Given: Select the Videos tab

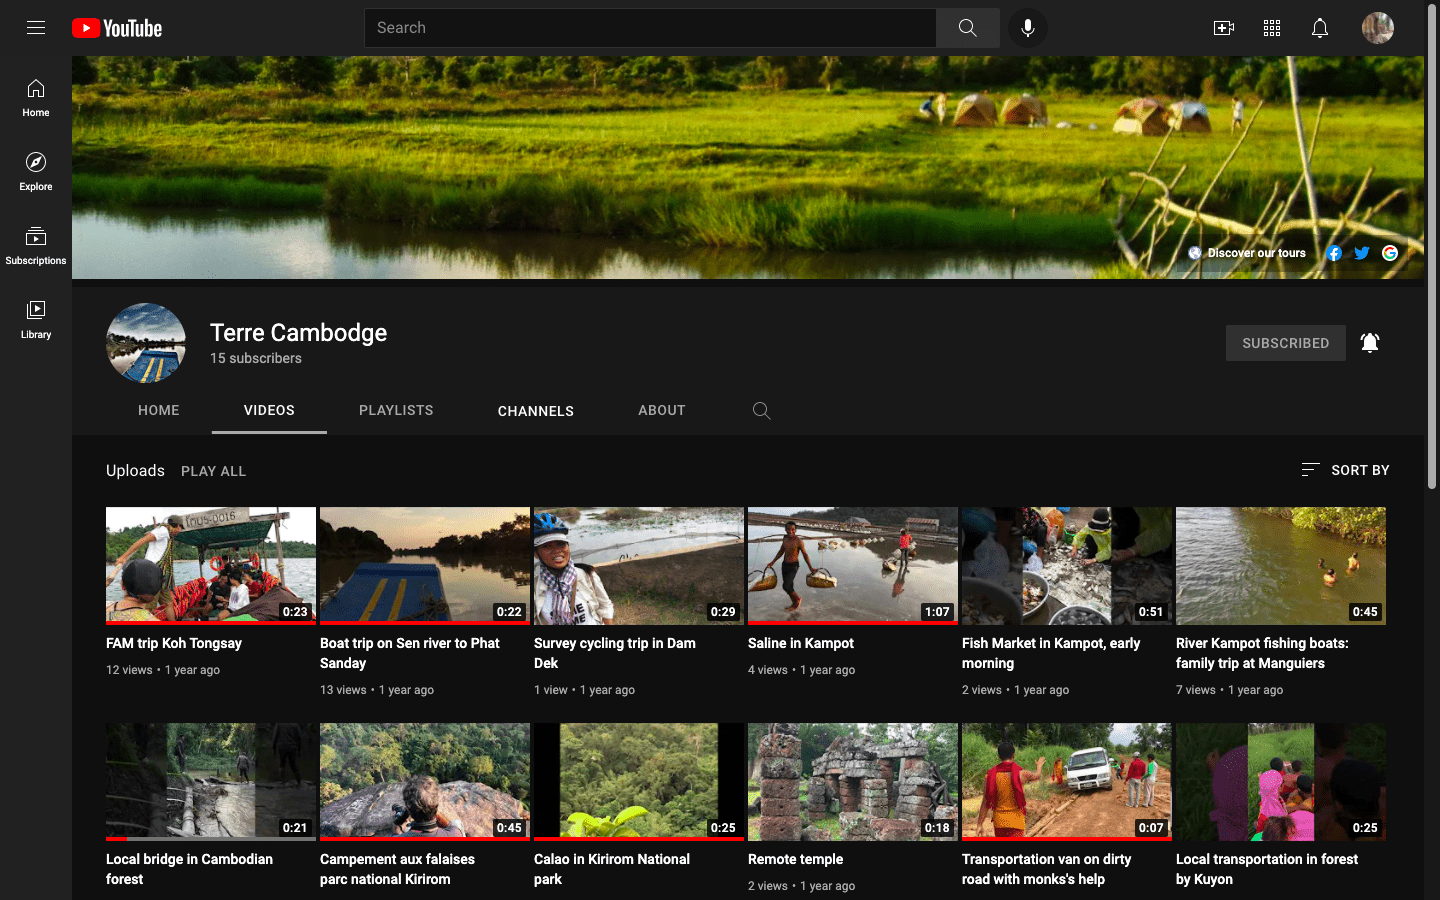Looking at the screenshot, I should (269, 410).
